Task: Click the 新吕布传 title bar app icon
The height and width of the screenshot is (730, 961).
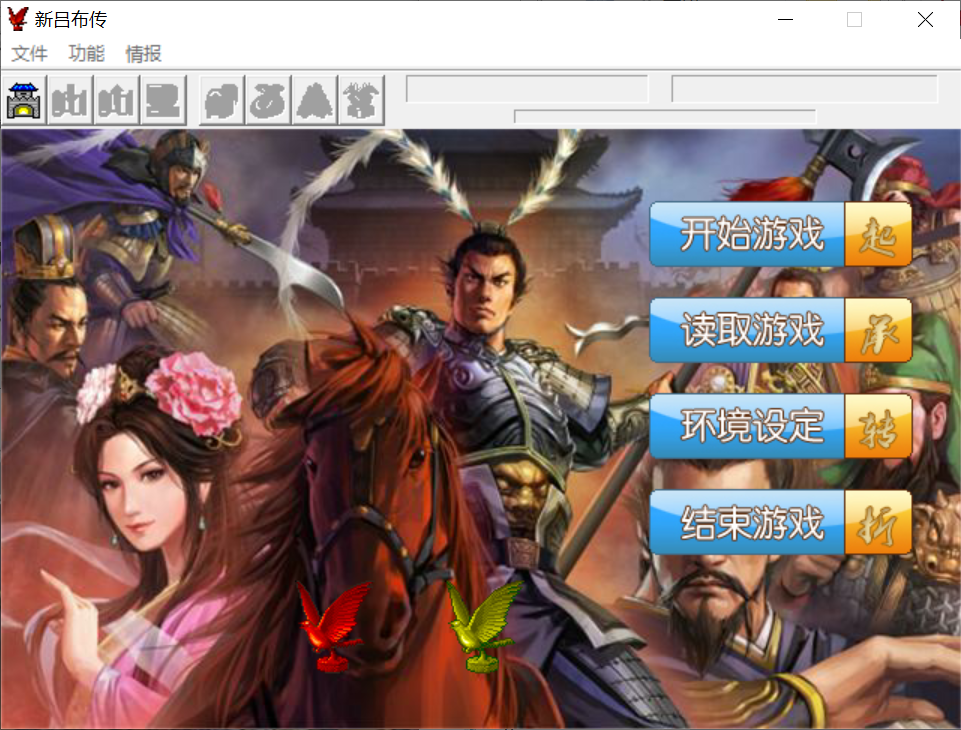Action: 17,19
